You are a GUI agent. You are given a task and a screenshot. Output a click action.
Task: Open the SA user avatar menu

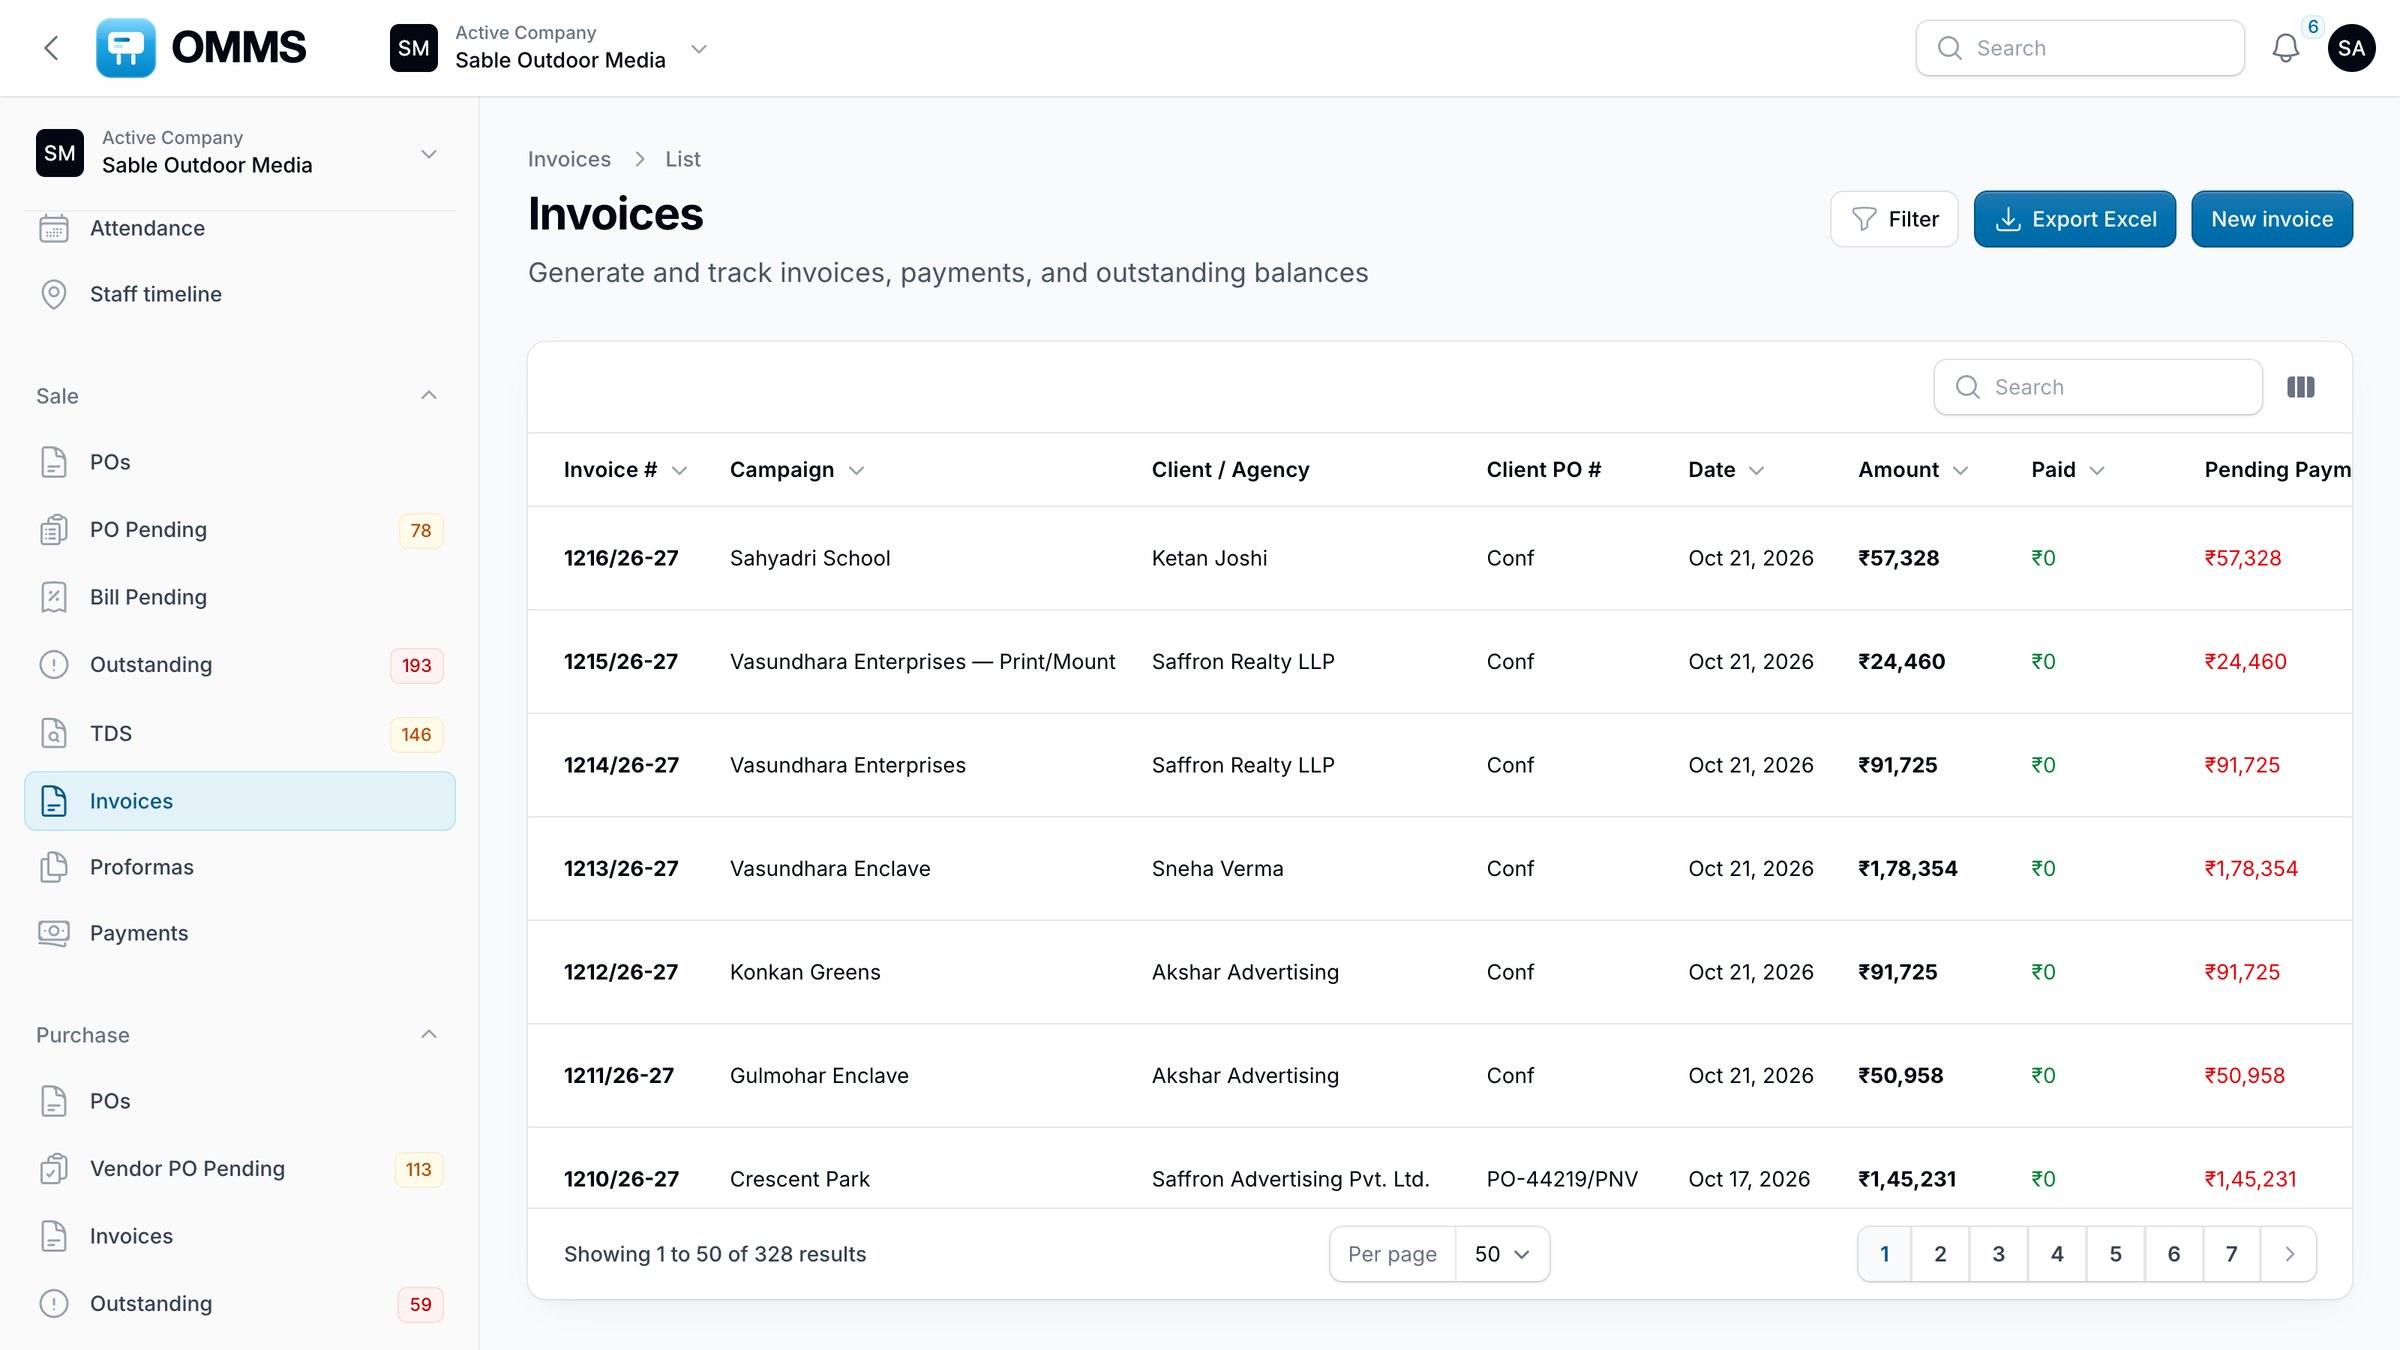point(2351,48)
